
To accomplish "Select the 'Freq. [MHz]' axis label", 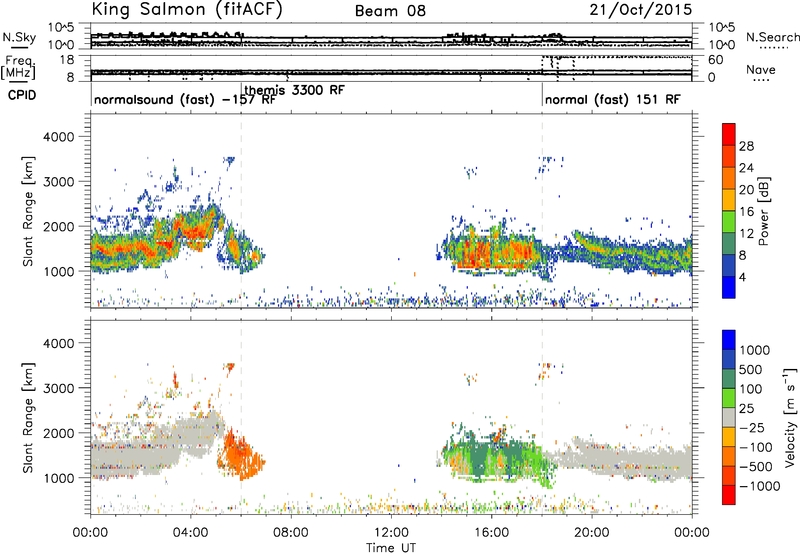I will 18,68.
